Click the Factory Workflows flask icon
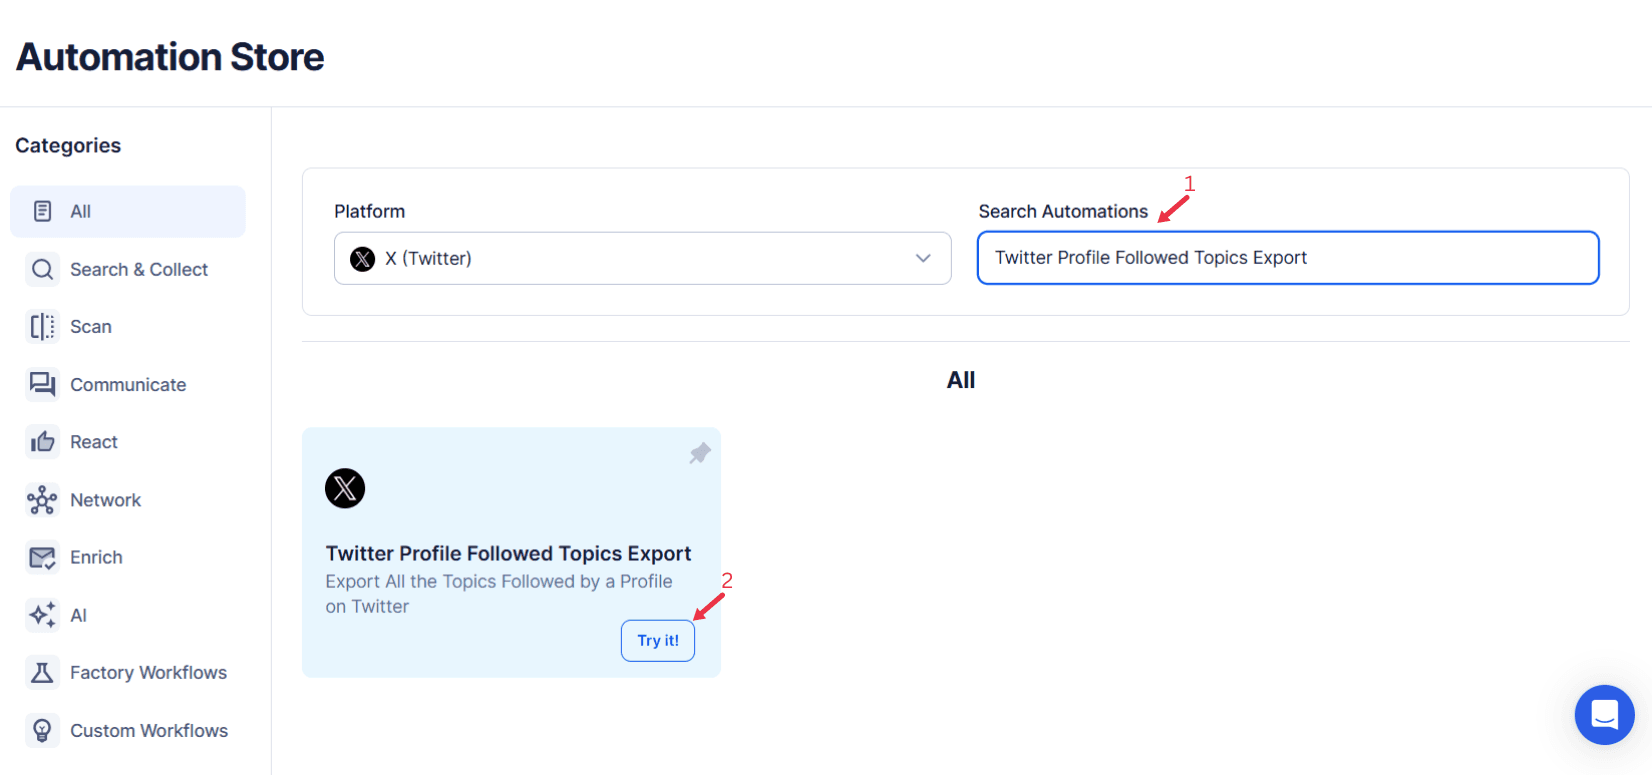This screenshot has width=1652, height=775. pos(42,672)
